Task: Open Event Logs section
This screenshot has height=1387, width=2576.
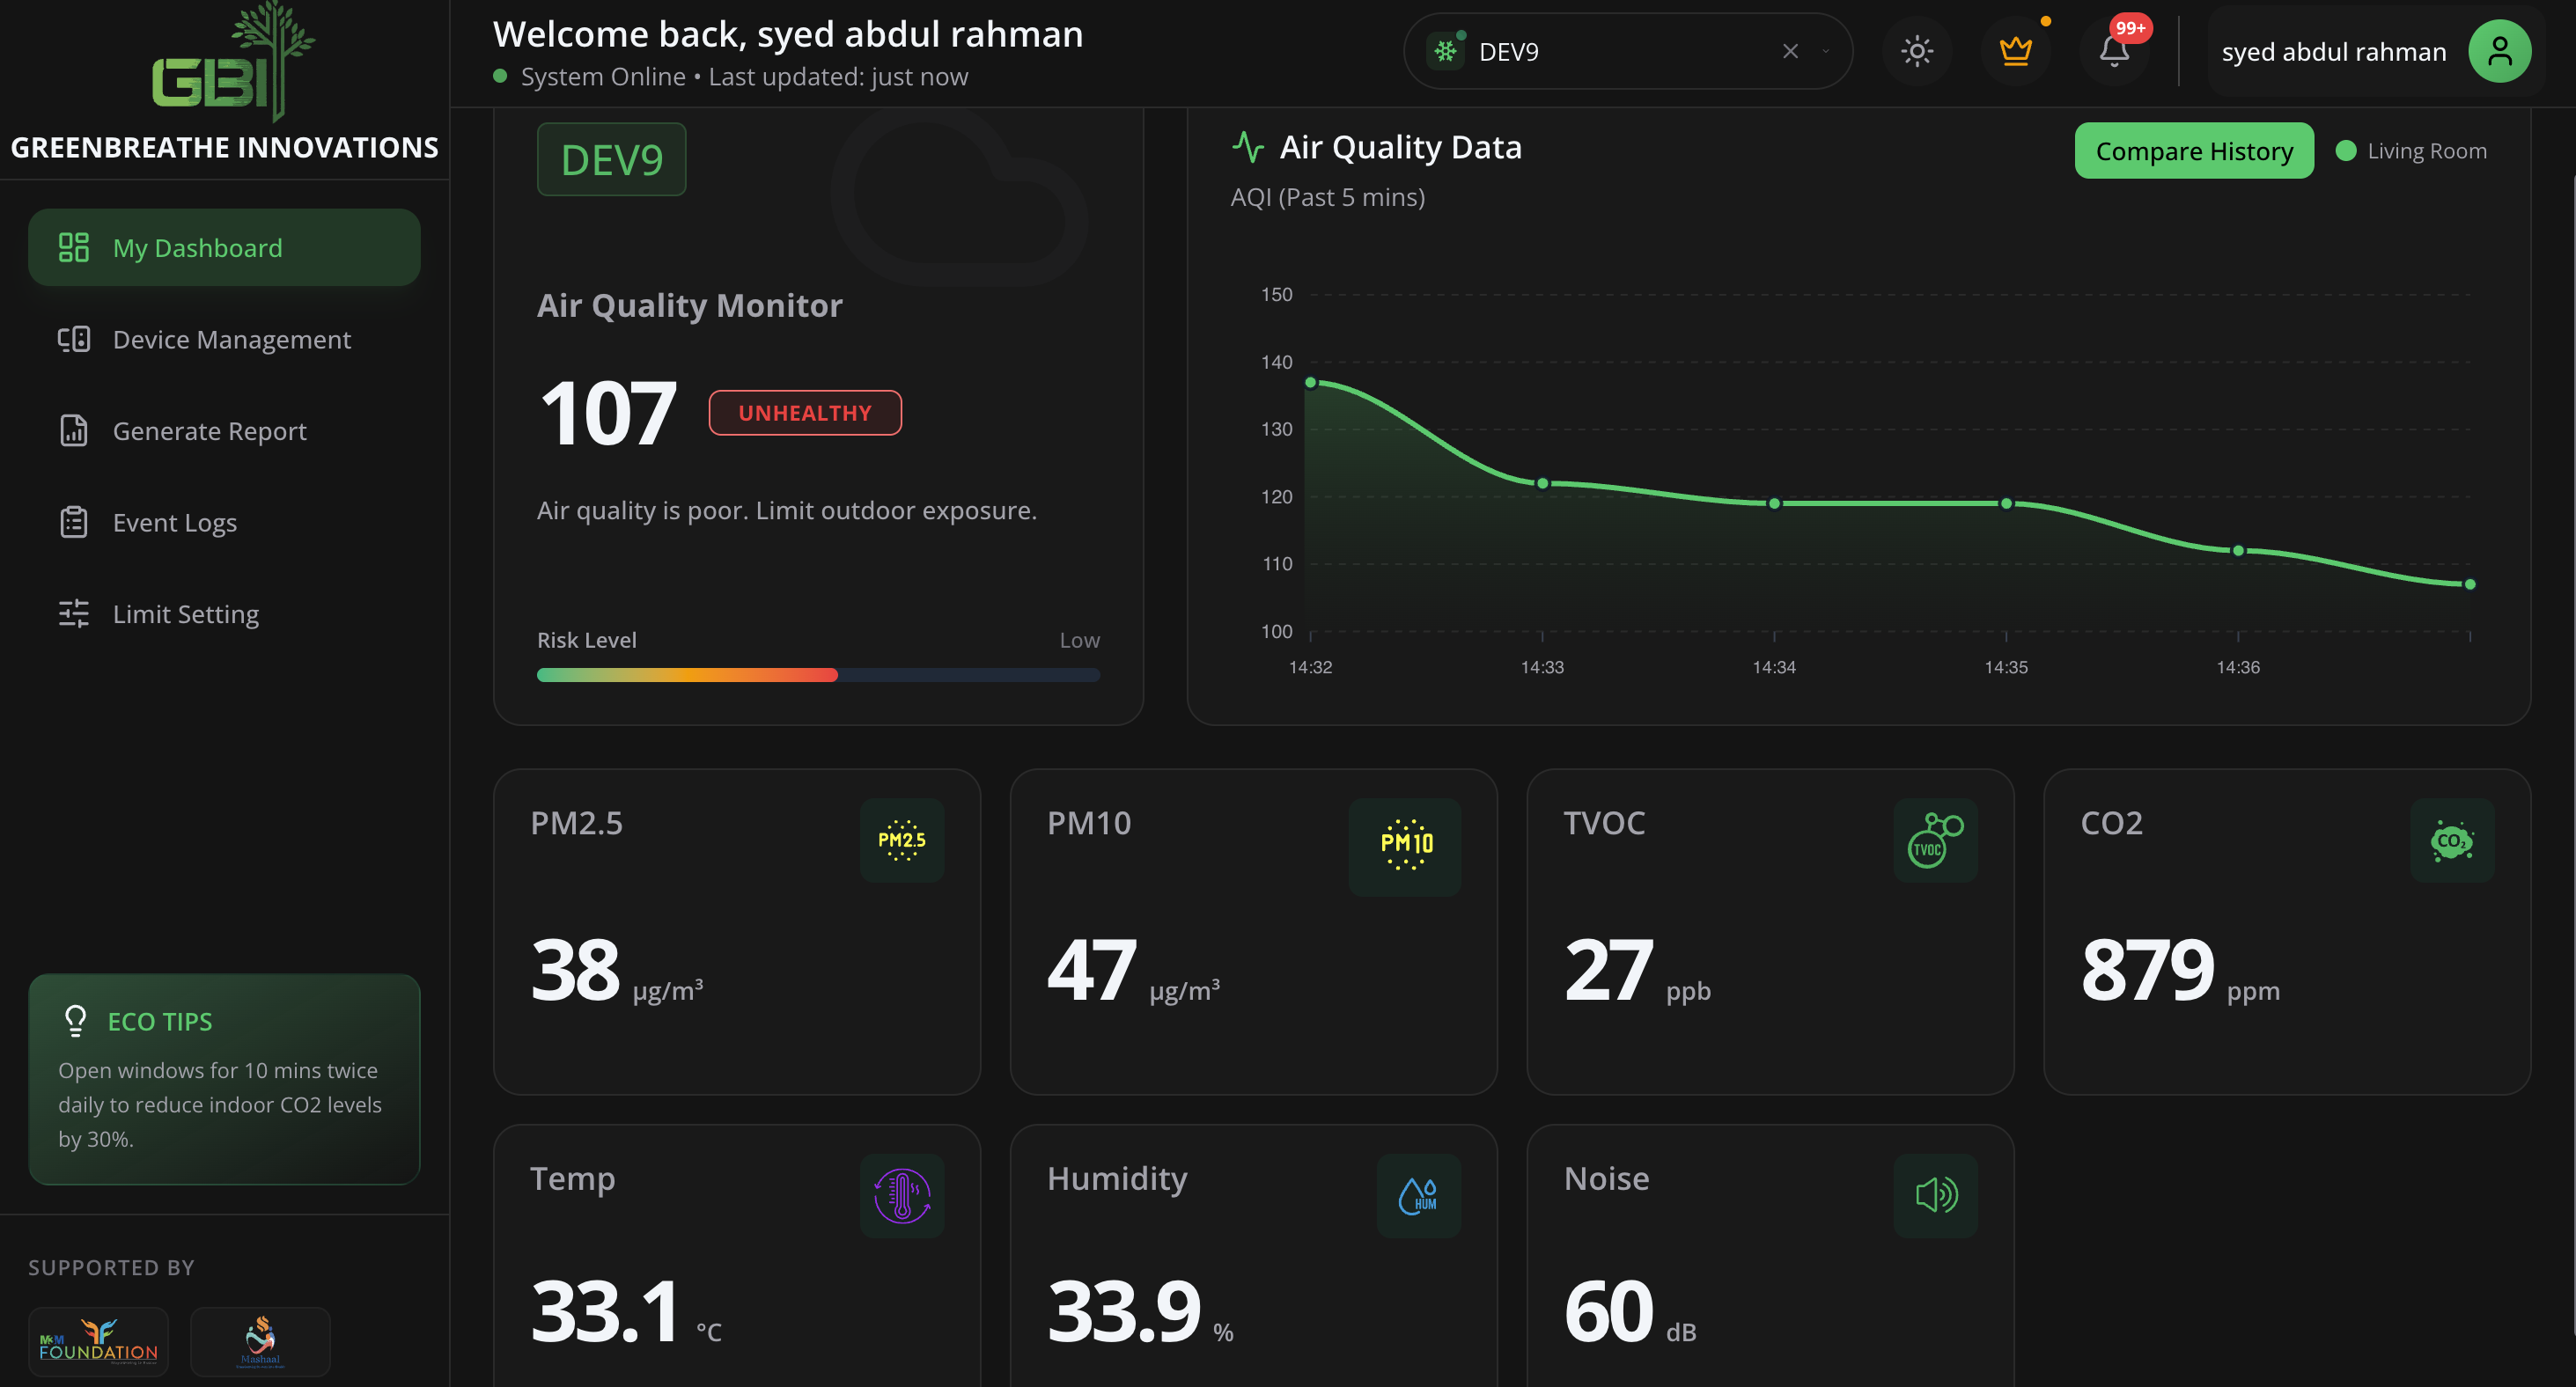Action: point(224,522)
